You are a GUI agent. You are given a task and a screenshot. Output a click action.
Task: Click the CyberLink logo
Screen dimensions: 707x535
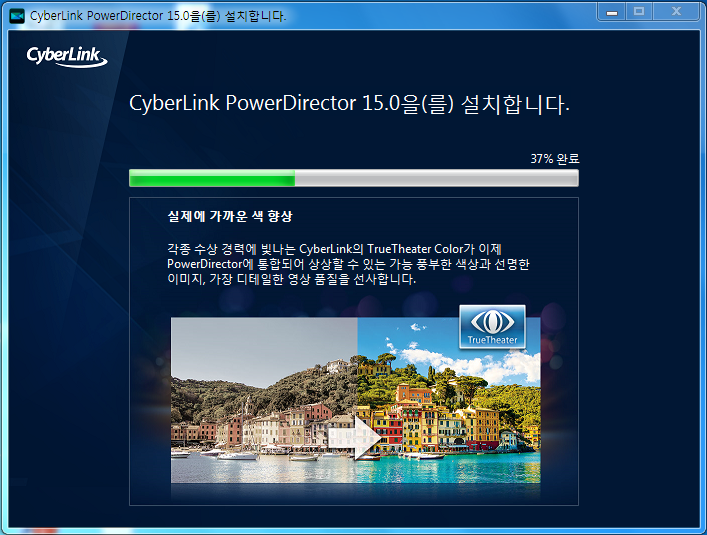67,57
